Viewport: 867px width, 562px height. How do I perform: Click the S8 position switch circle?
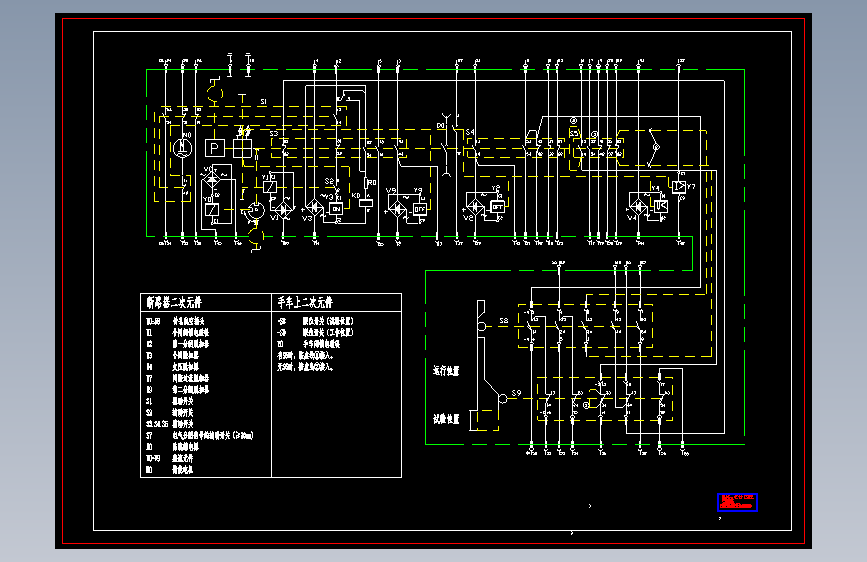pos(482,326)
